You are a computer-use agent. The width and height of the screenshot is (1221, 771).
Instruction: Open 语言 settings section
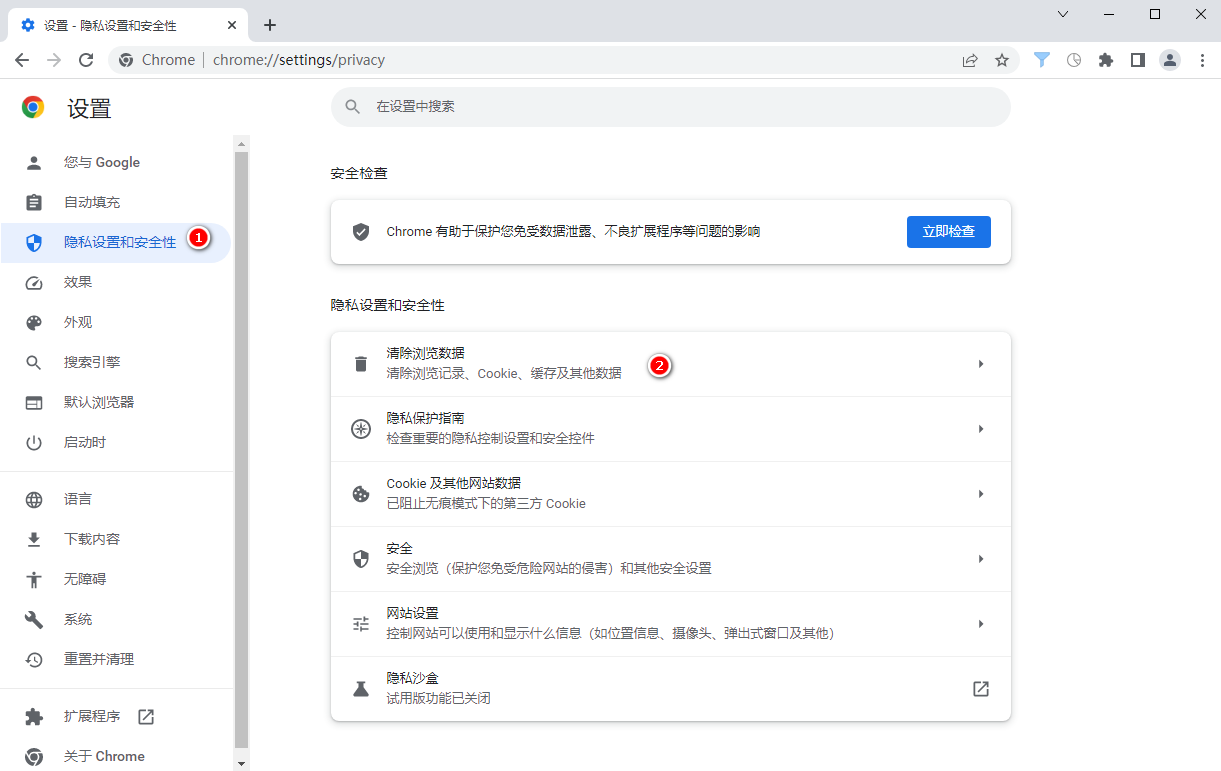(x=116, y=499)
